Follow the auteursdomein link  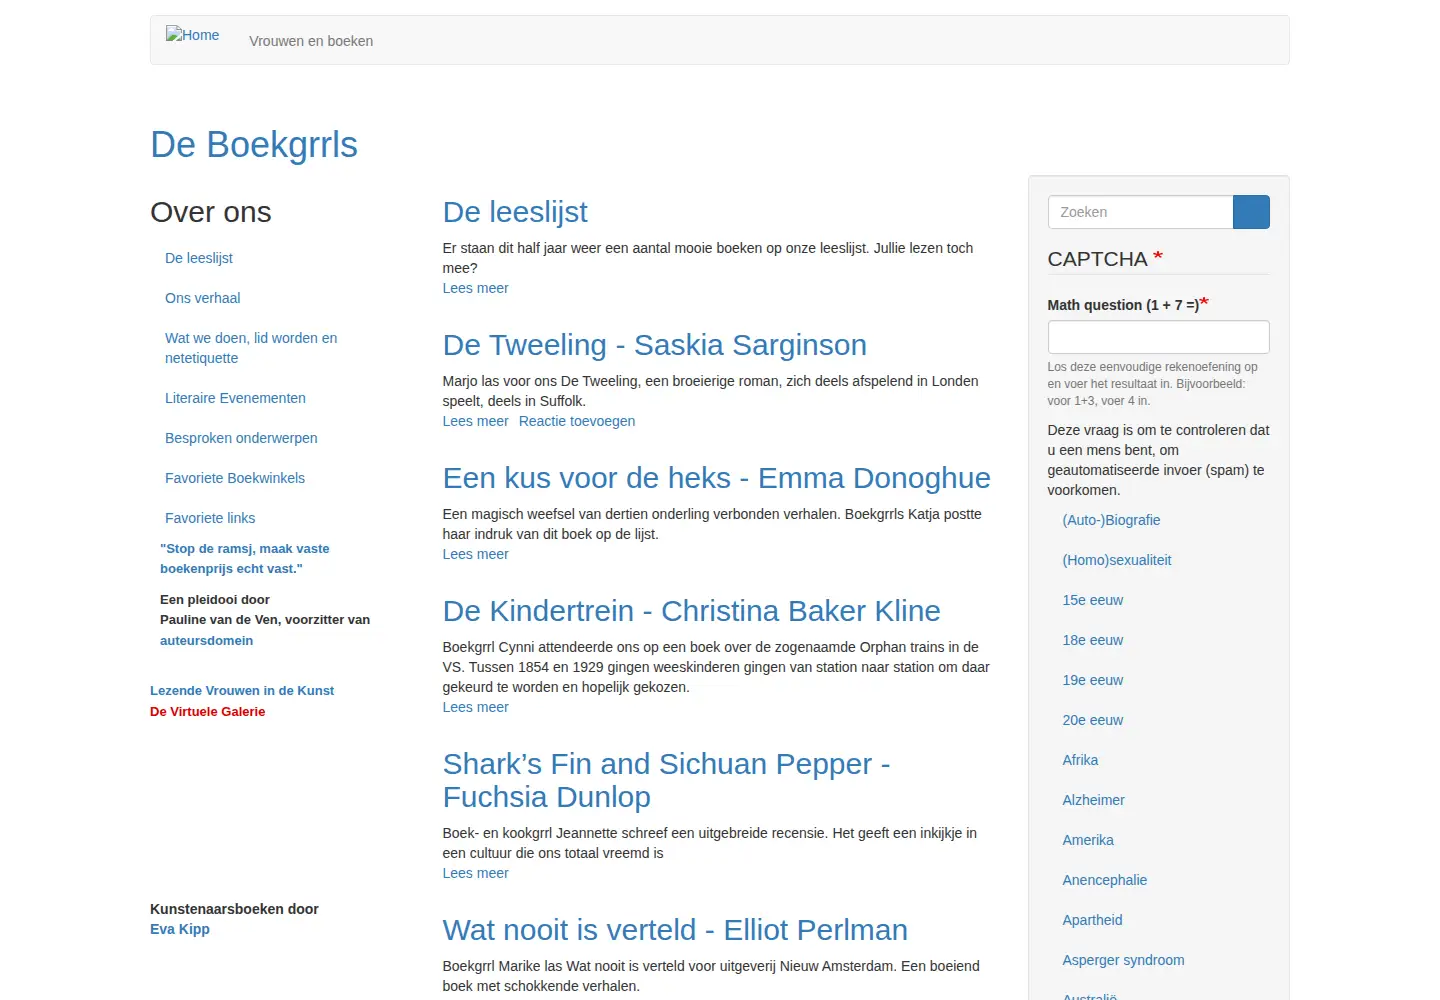(x=206, y=641)
